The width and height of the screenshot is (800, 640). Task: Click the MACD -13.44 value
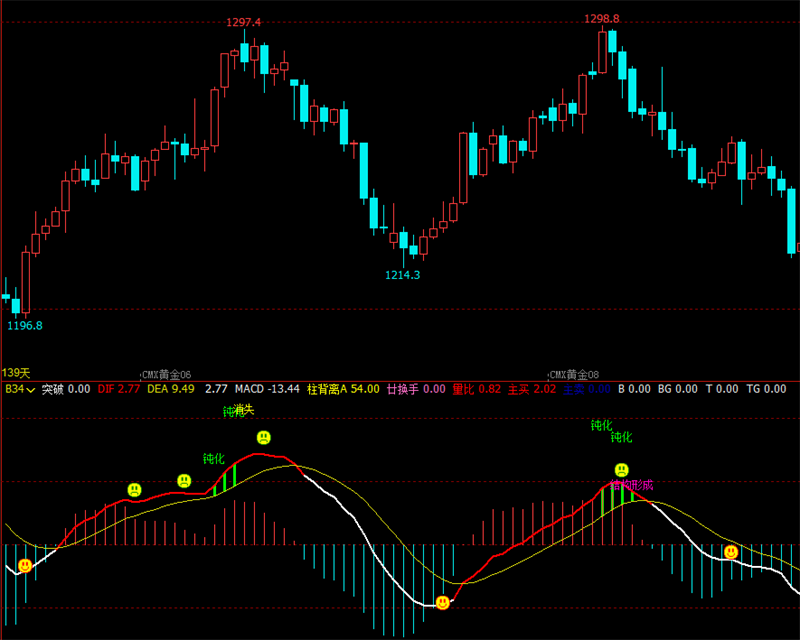click(267, 389)
